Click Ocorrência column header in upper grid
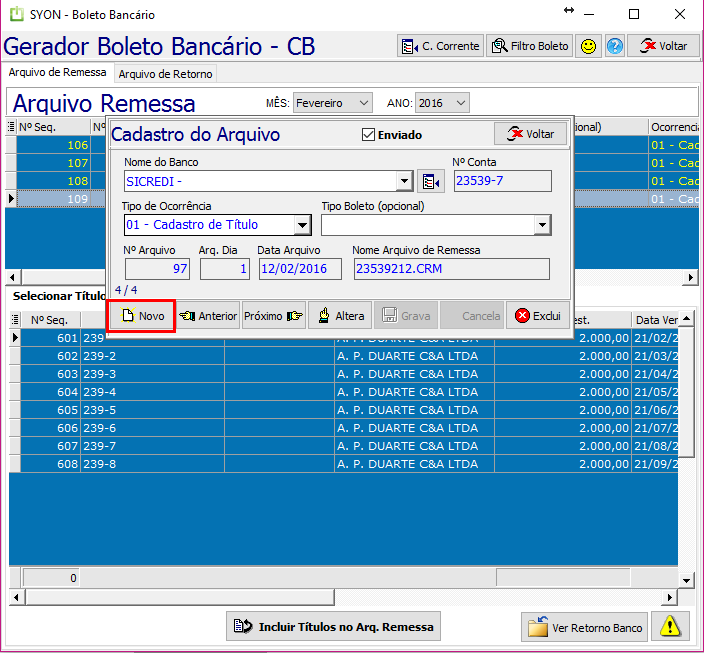Screen dimensions: 704x653 click(x=674, y=128)
